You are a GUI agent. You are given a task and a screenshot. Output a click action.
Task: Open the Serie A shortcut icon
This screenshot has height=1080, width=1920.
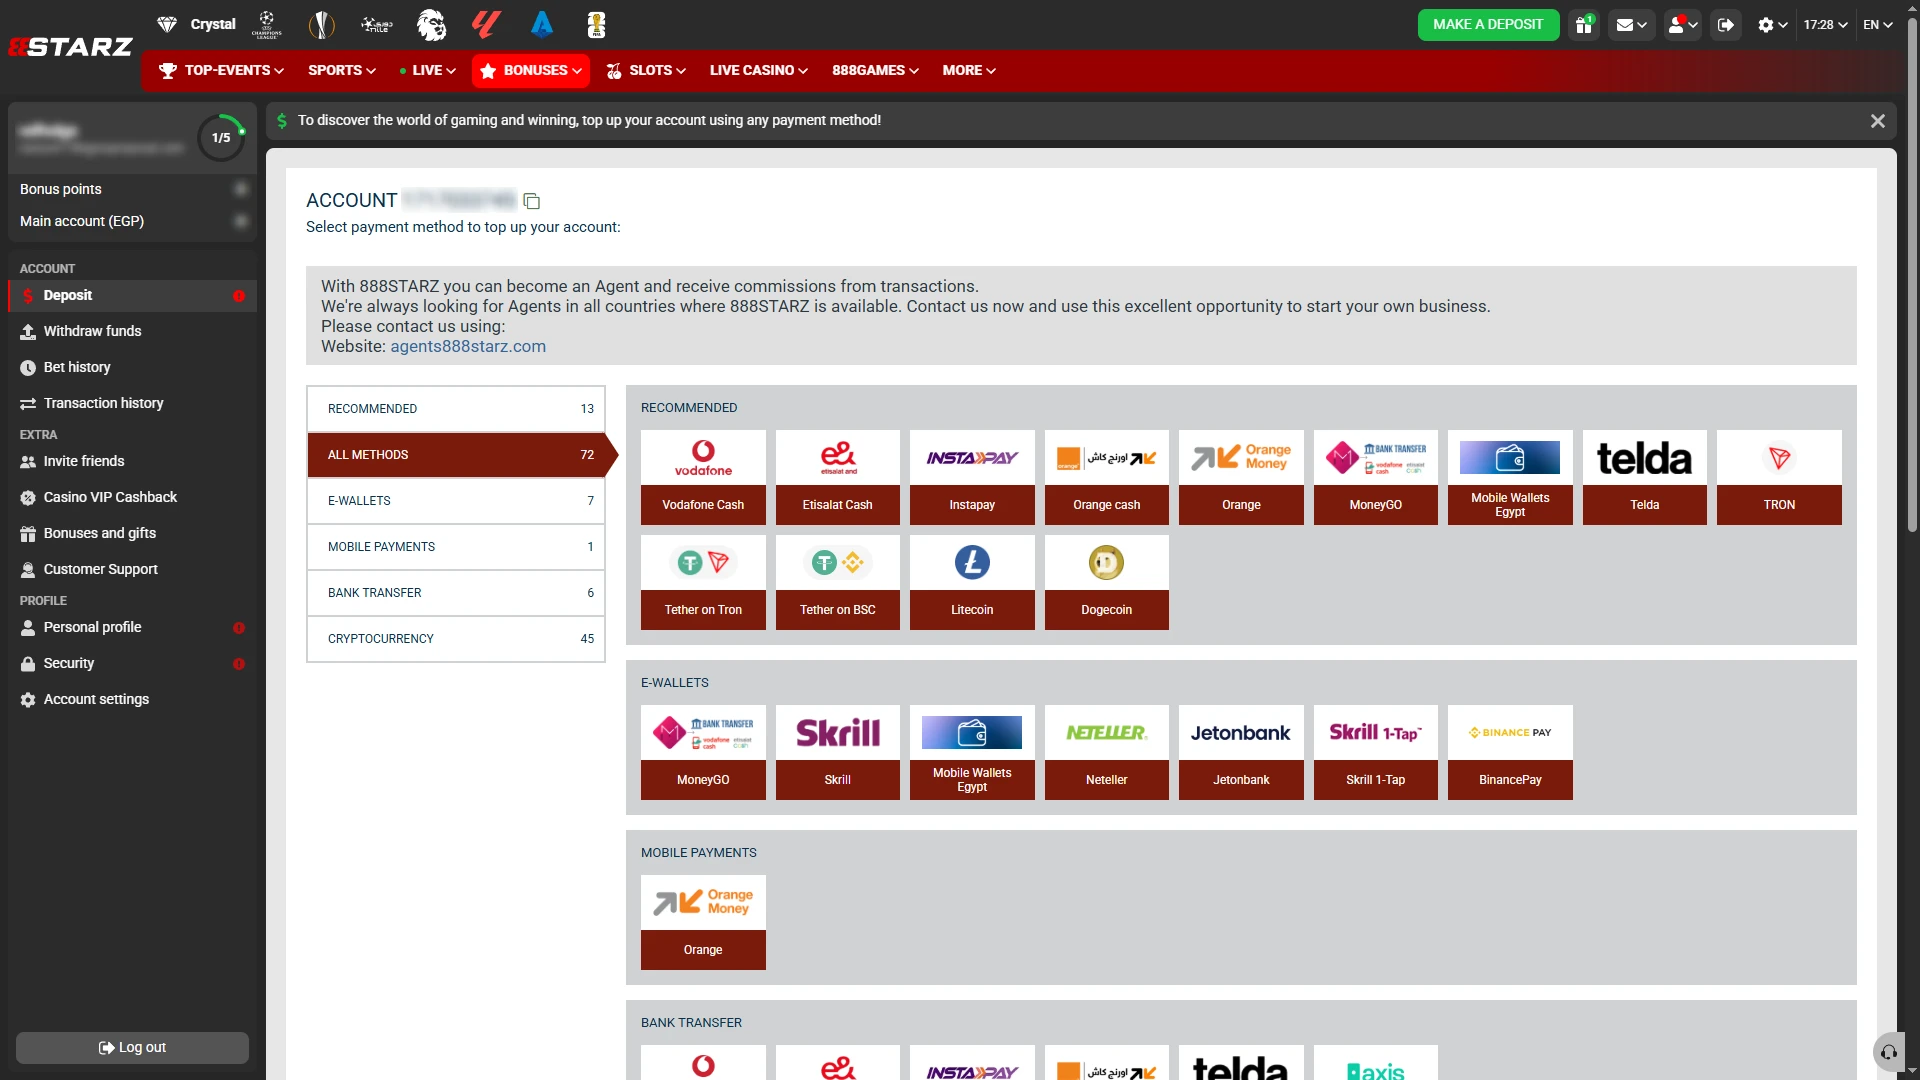pos(542,25)
